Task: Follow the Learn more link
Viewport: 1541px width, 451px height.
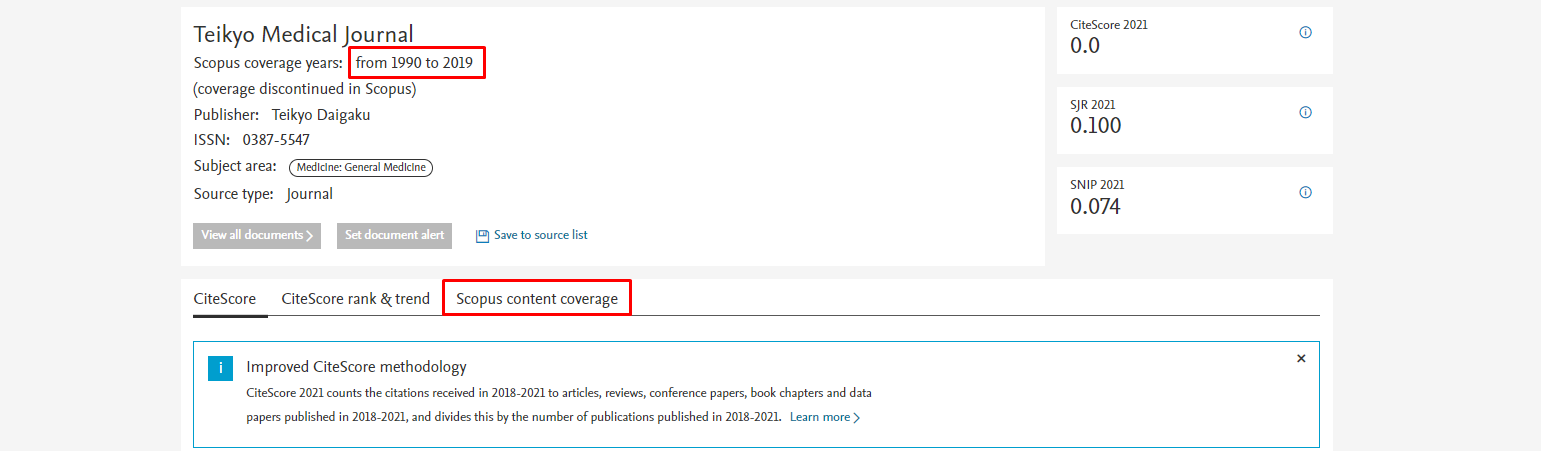Action: click(x=824, y=417)
